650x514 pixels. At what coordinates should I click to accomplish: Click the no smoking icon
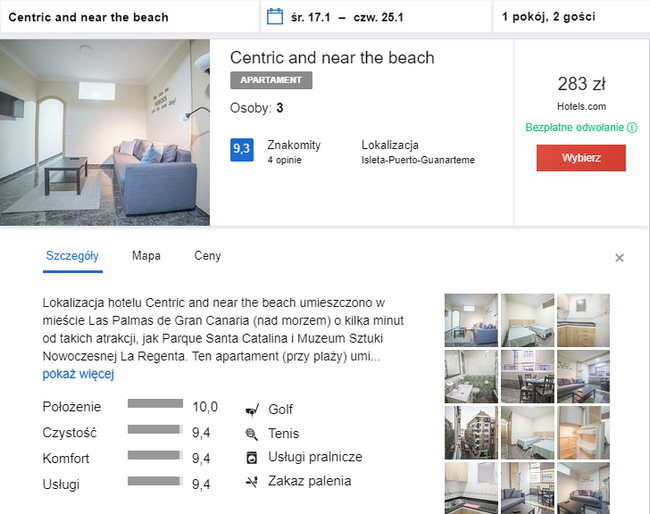pos(251,482)
